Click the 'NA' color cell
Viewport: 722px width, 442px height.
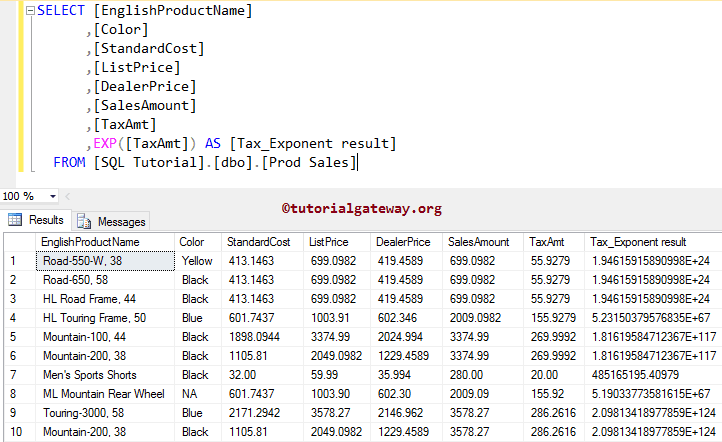tap(198, 394)
